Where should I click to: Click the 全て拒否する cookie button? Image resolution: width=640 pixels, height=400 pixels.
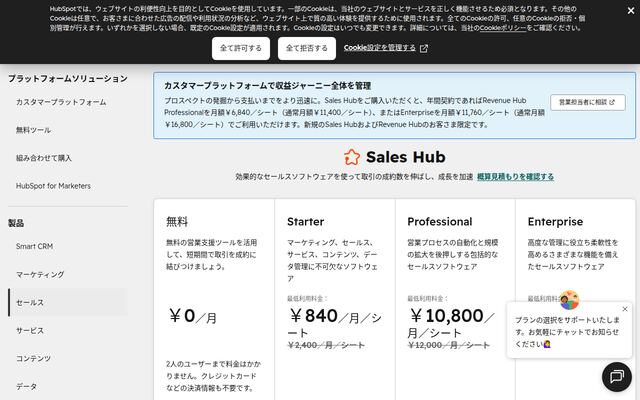(307, 48)
